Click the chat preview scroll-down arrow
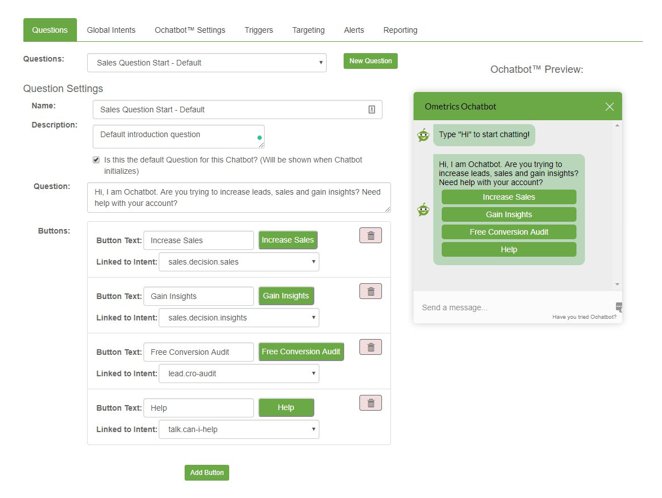 click(617, 284)
